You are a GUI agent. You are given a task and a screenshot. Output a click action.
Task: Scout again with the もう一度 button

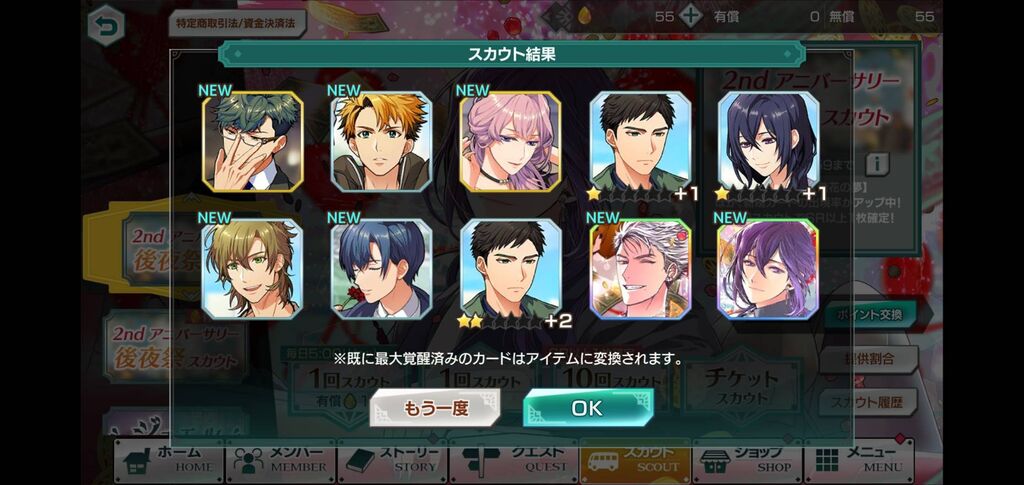tap(435, 408)
